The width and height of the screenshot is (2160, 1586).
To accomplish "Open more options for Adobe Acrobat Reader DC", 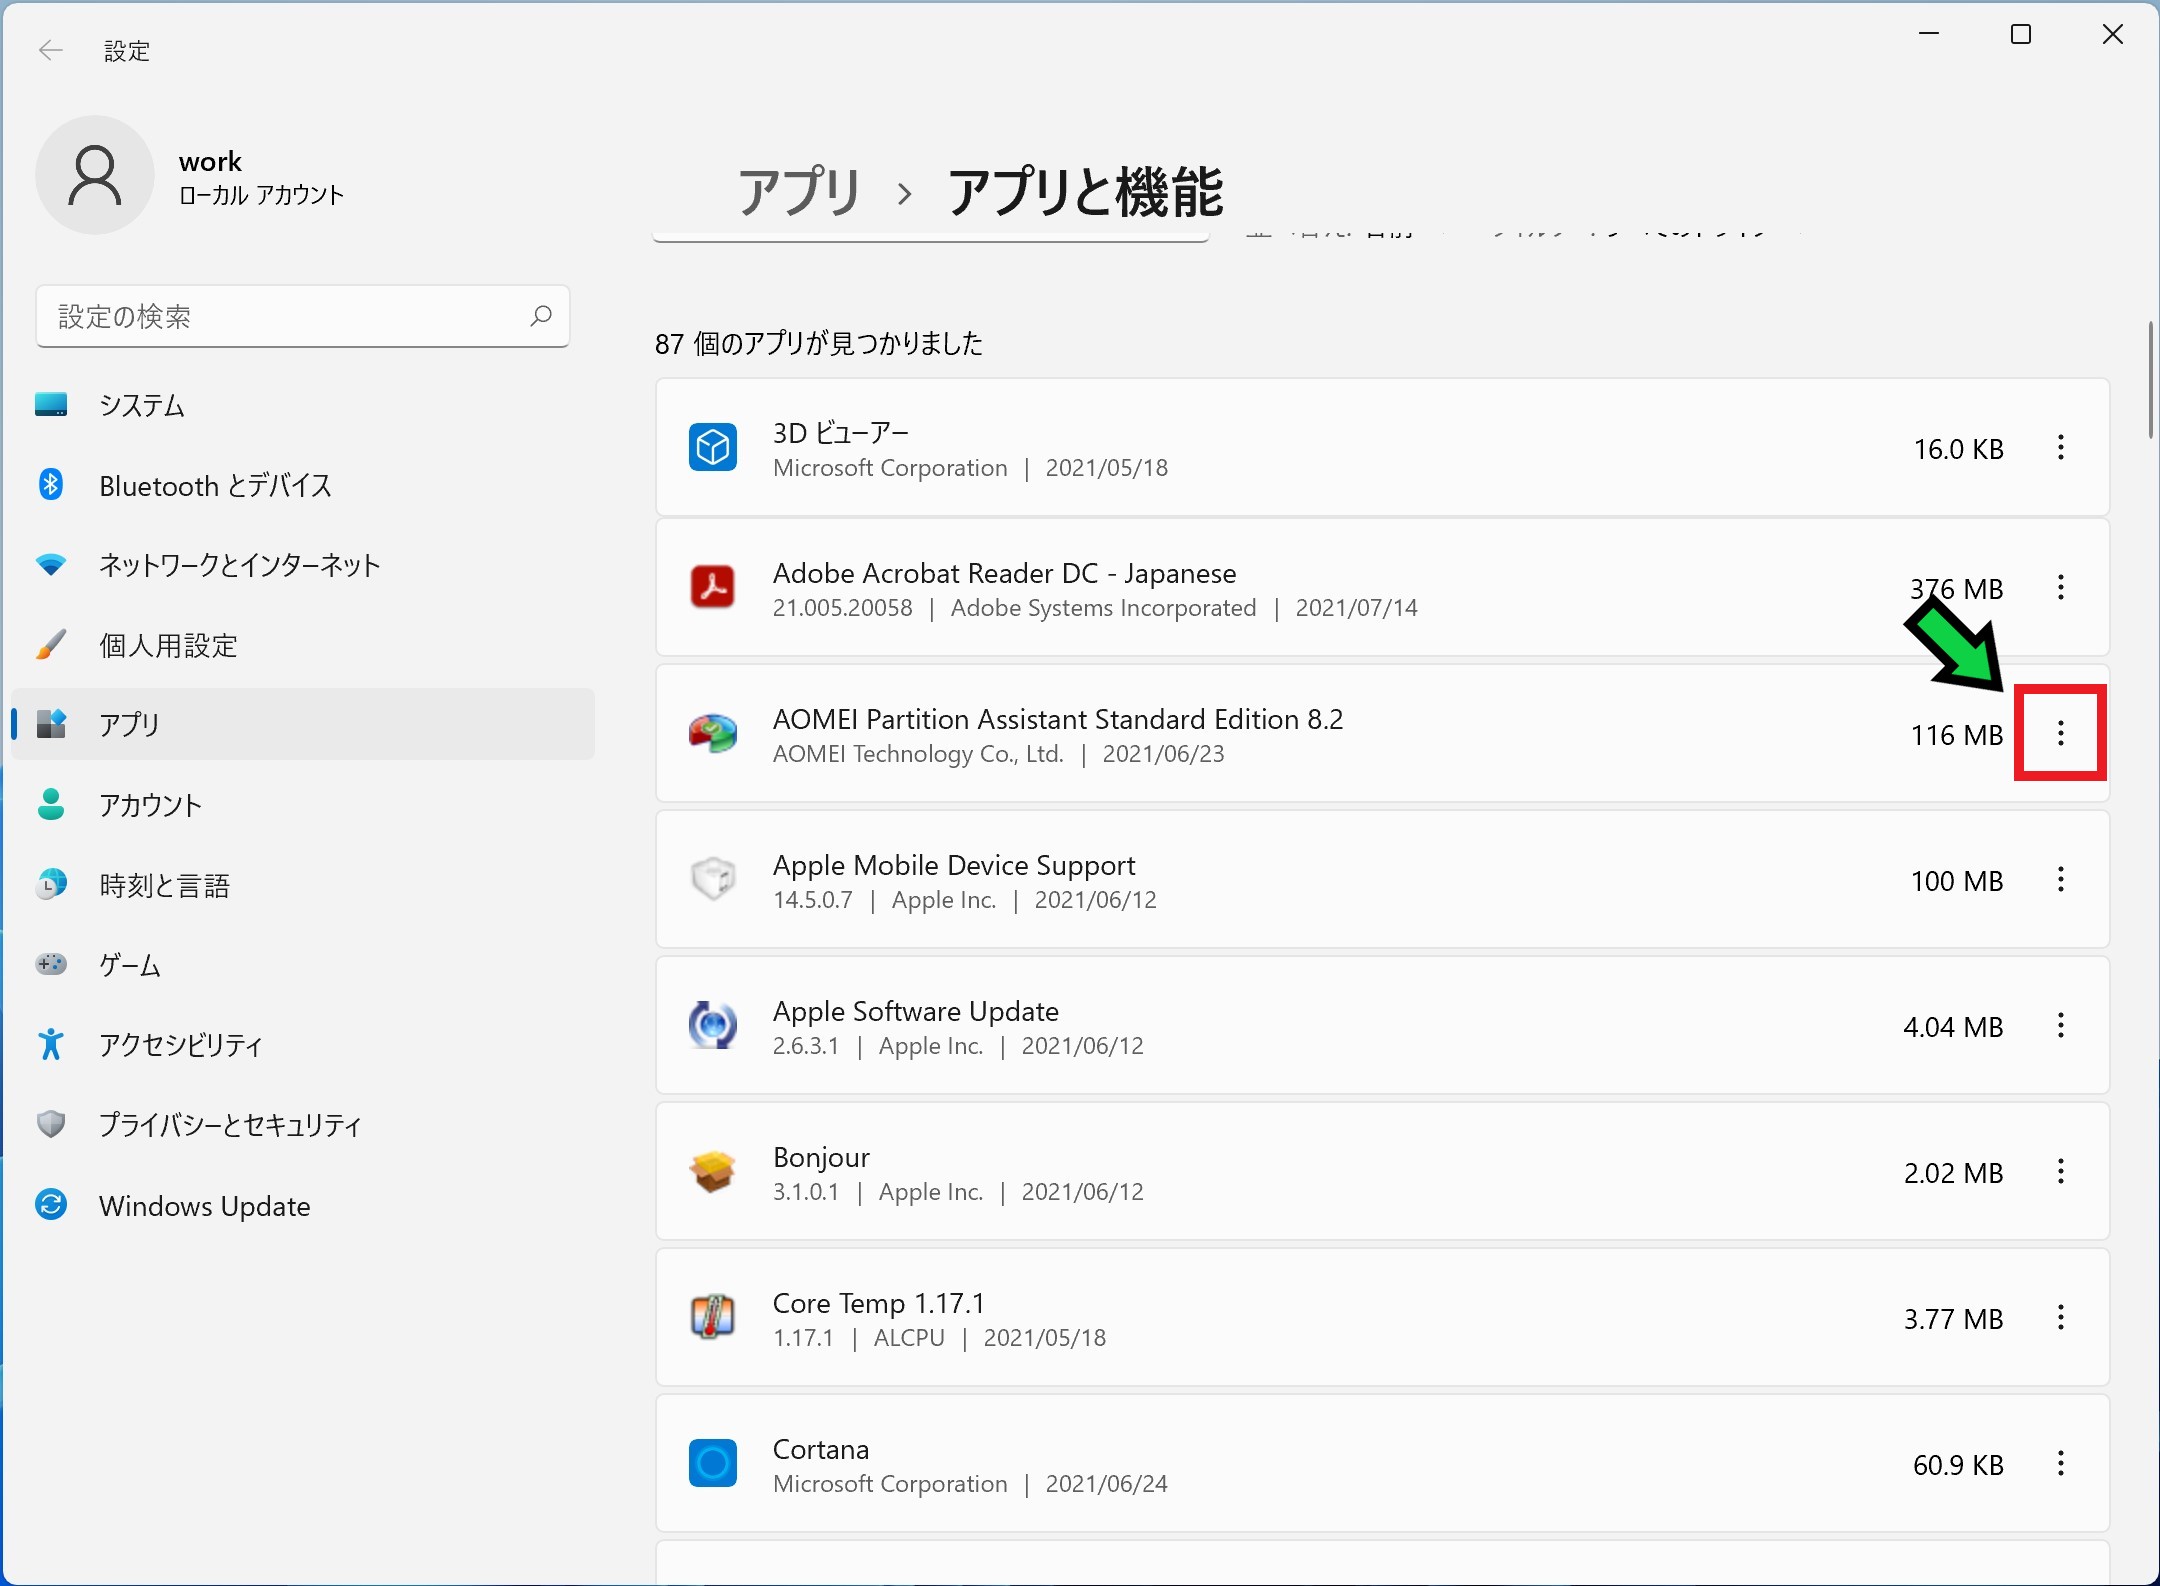I will [2061, 587].
